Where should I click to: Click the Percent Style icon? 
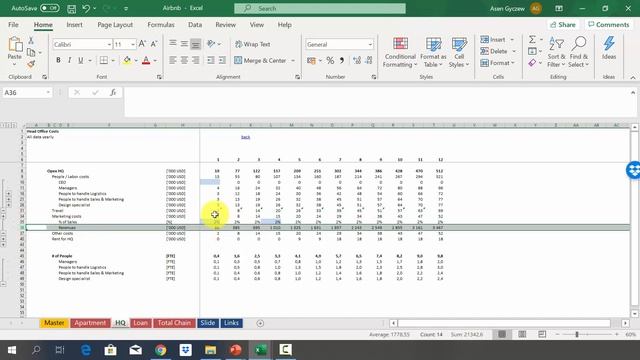pos(330,61)
